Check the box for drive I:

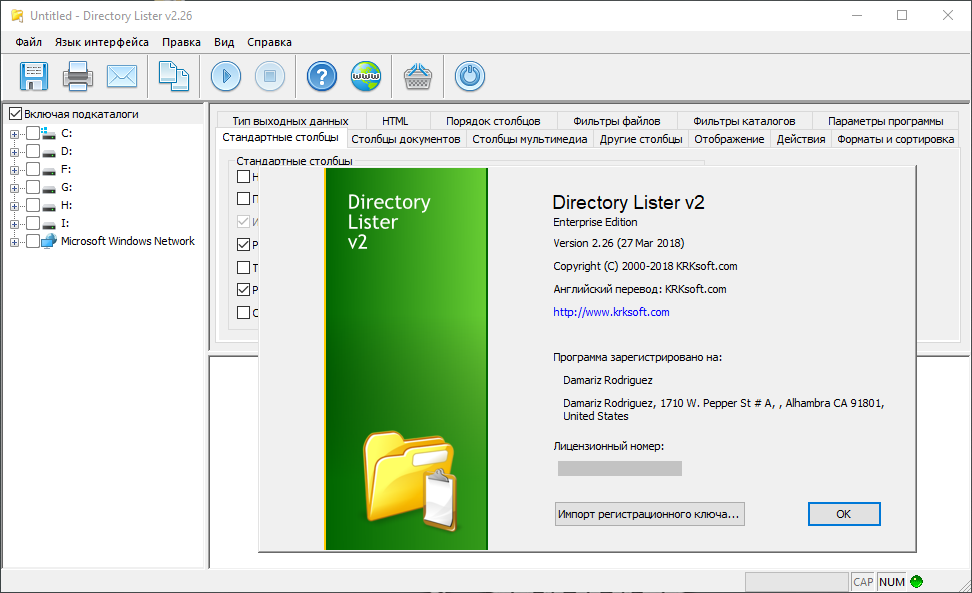33,223
